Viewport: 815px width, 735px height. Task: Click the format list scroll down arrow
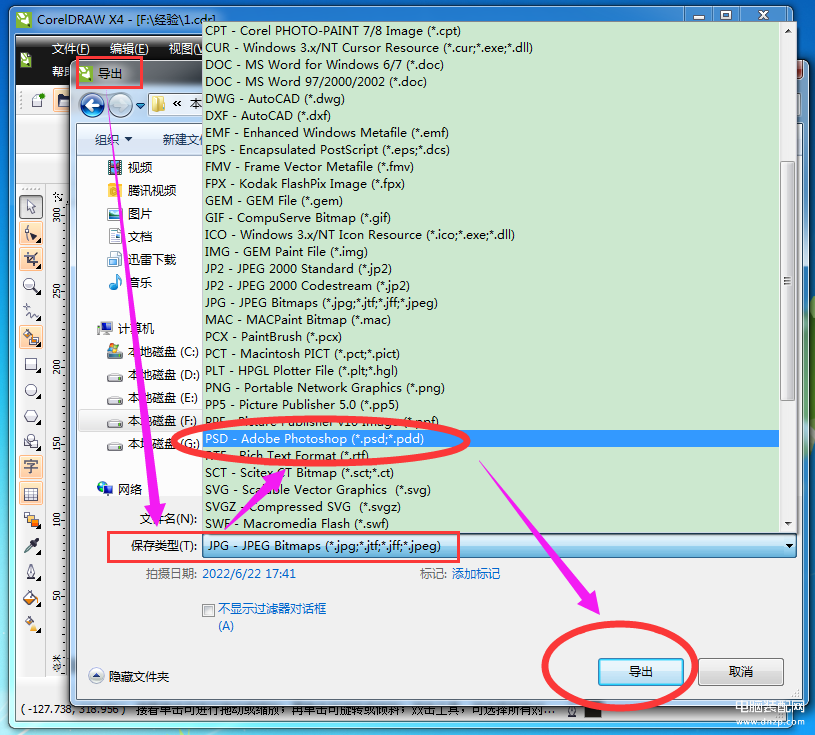788,523
